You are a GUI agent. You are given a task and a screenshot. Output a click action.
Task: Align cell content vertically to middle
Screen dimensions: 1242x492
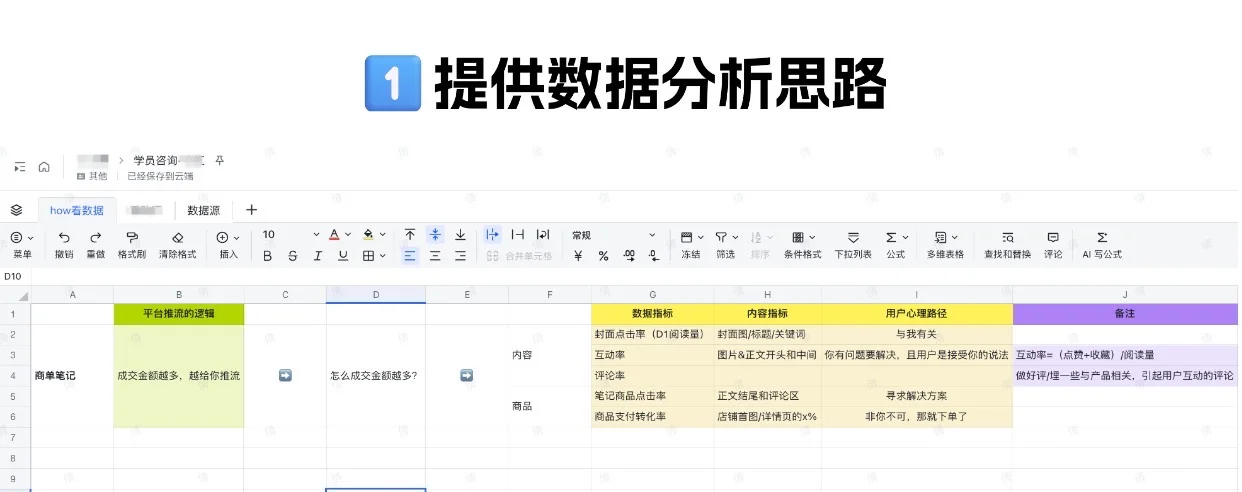click(x=435, y=235)
